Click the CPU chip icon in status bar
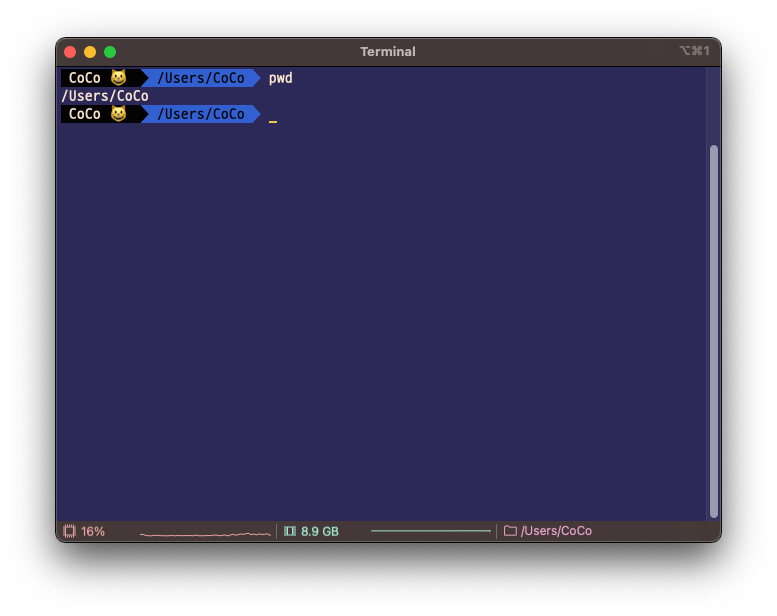This screenshot has height=616, width=777. (x=69, y=531)
